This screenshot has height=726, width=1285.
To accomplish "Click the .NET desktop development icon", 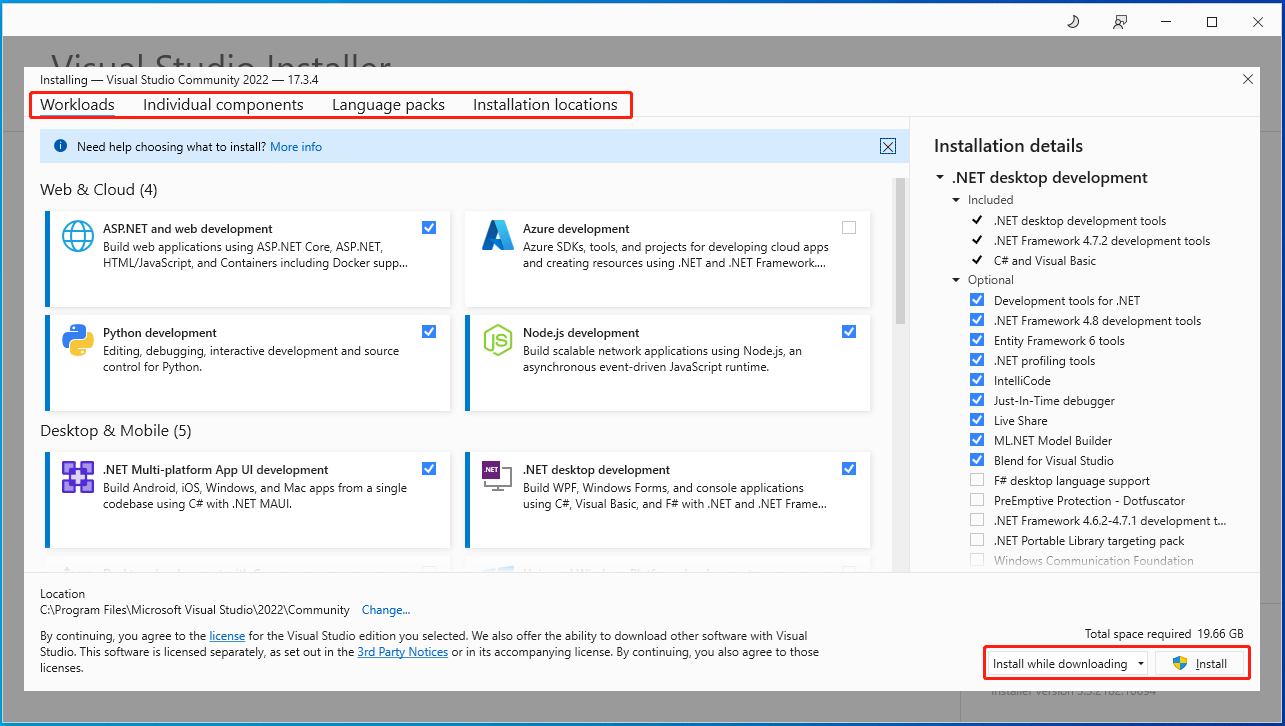I will [x=497, y=477].
